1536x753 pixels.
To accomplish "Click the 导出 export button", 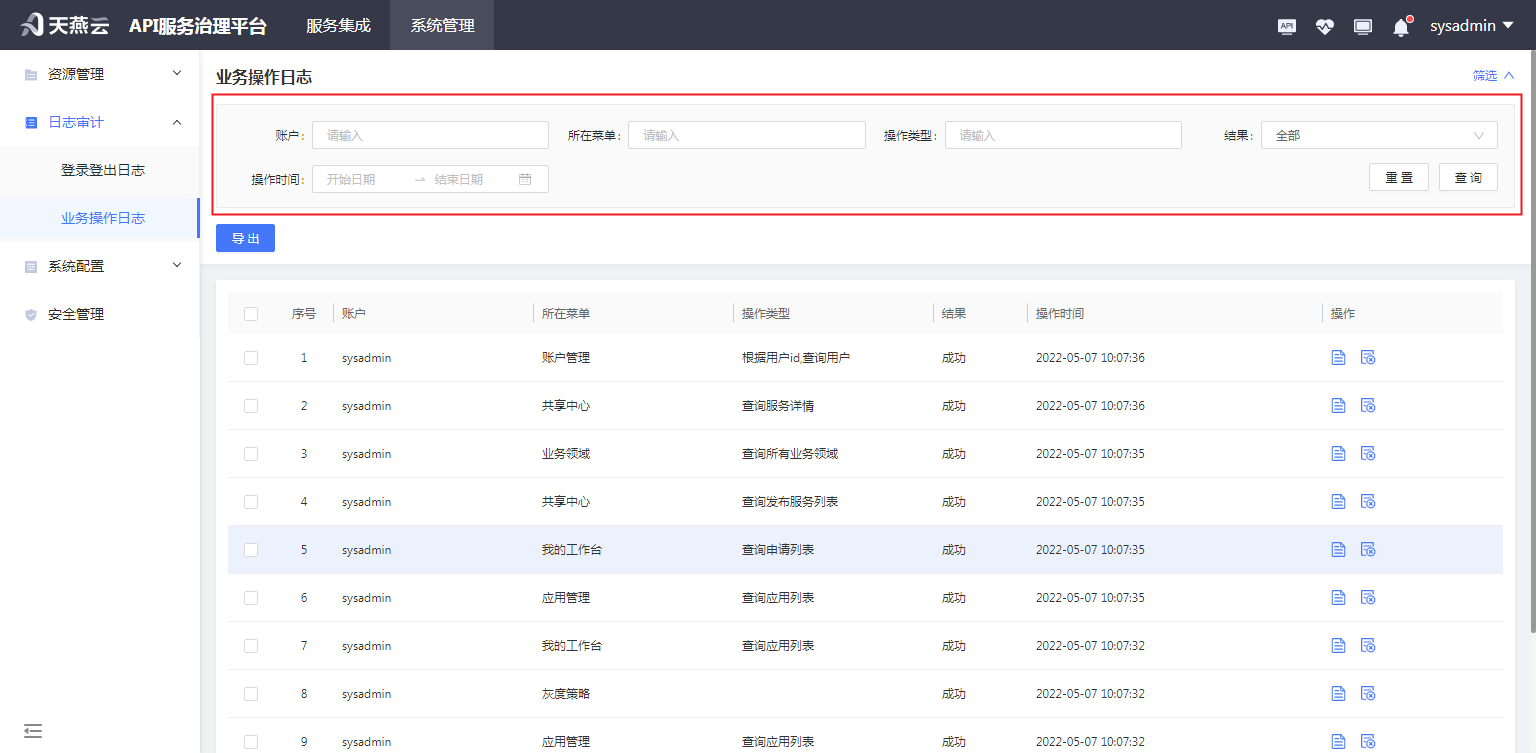I will [244, 238].
